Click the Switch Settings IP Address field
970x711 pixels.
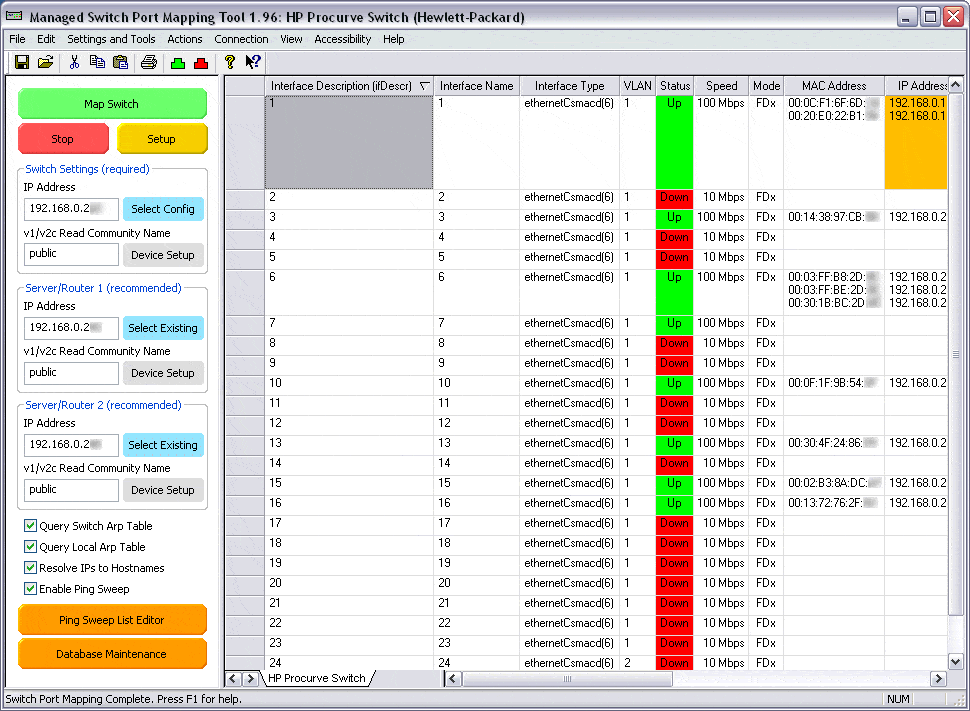tap(71, 209)
